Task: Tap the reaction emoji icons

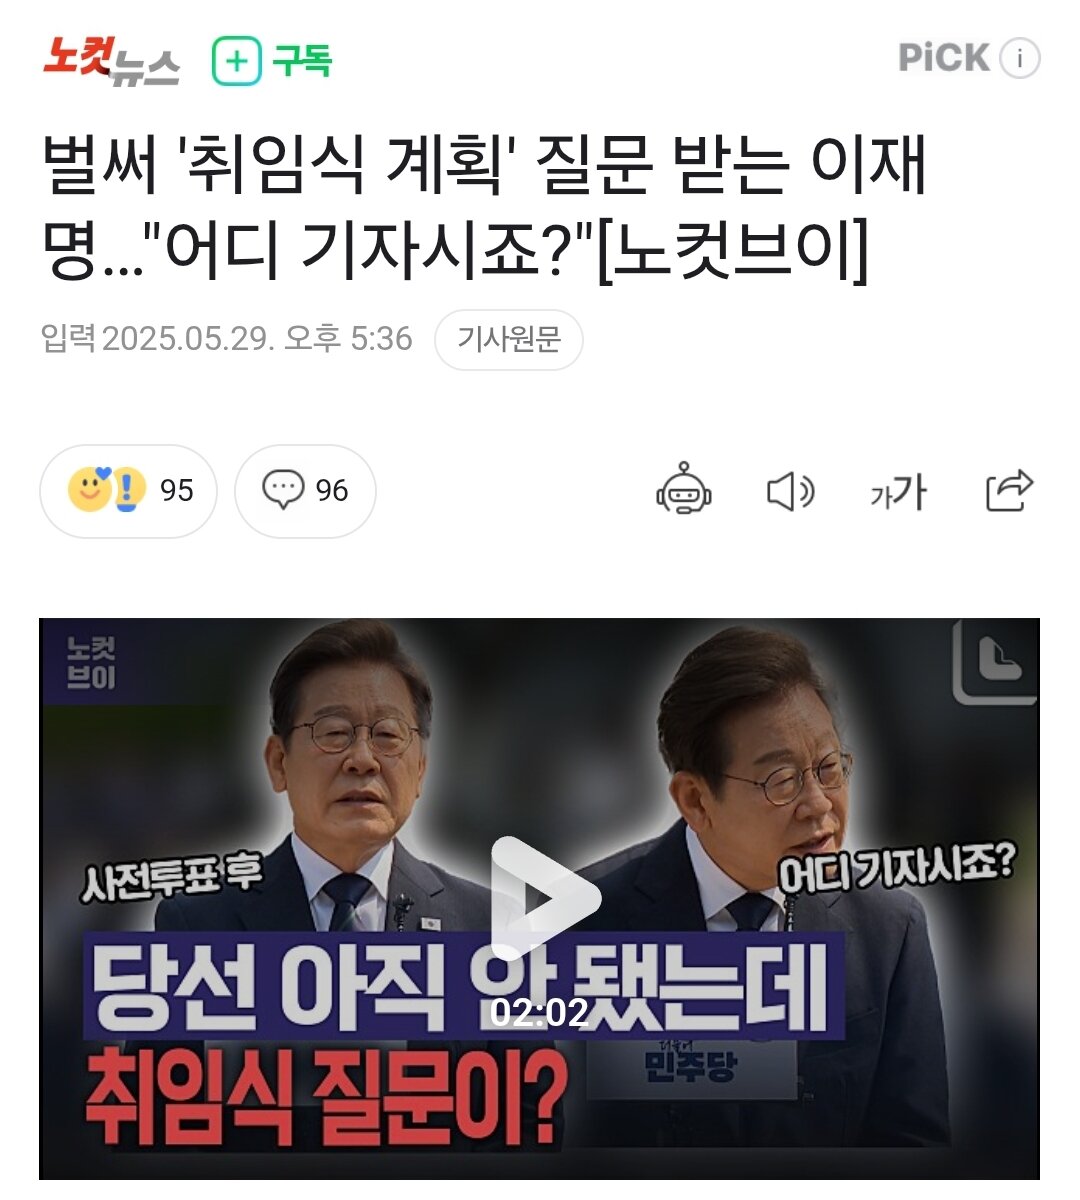Action: pyautogui.click(x=107, y=490)
